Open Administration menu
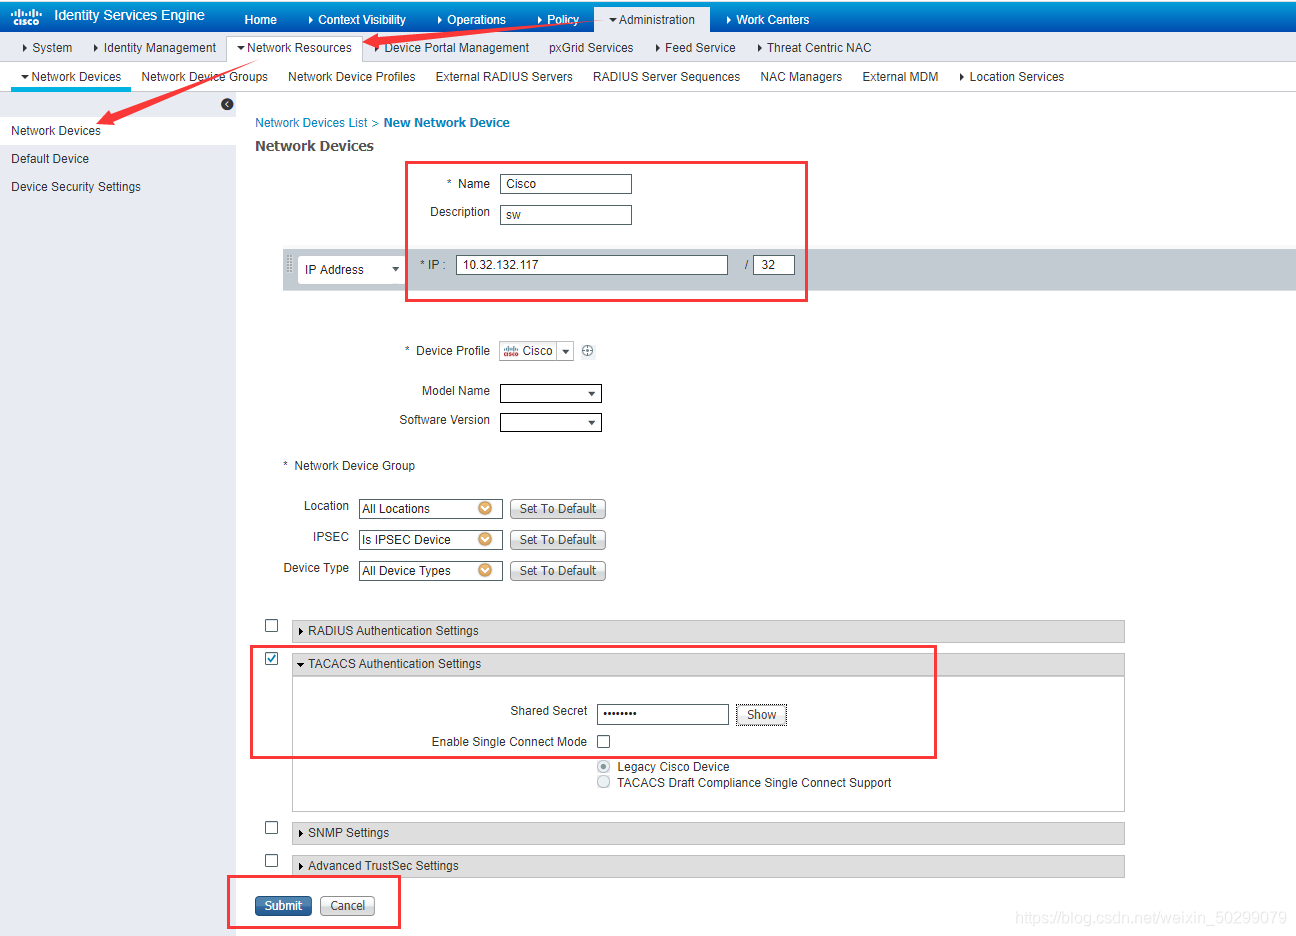The height and width of the screenshot is (936, 1296). pyautogui.click(x=652, y=20)
